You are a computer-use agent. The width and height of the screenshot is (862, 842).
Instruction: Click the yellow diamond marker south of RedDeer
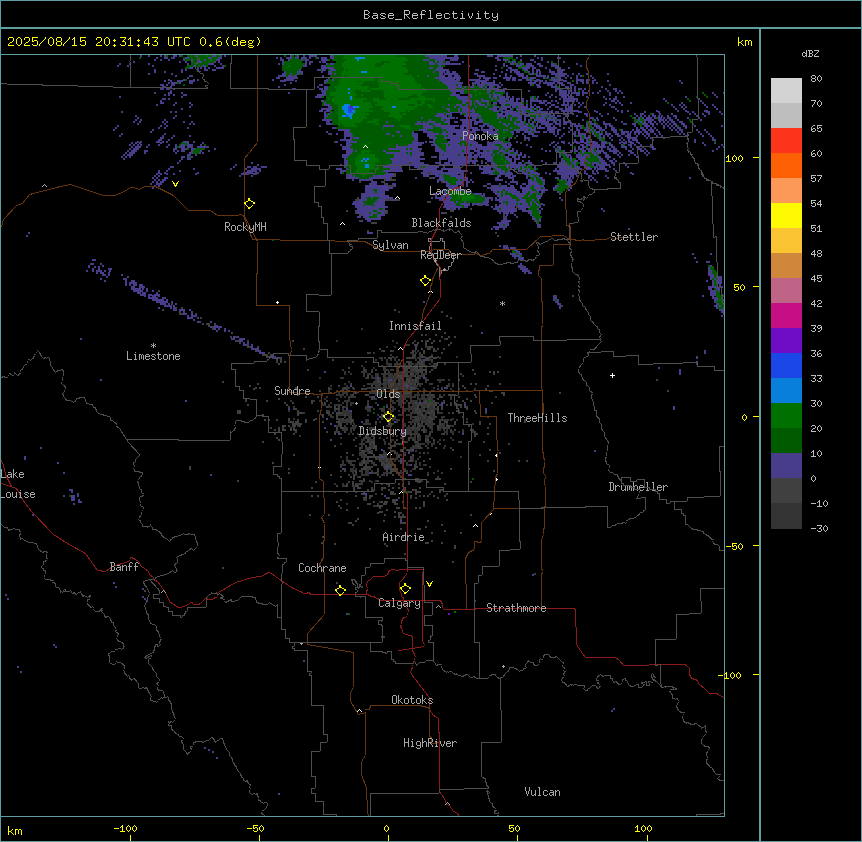tap(426, 281)
